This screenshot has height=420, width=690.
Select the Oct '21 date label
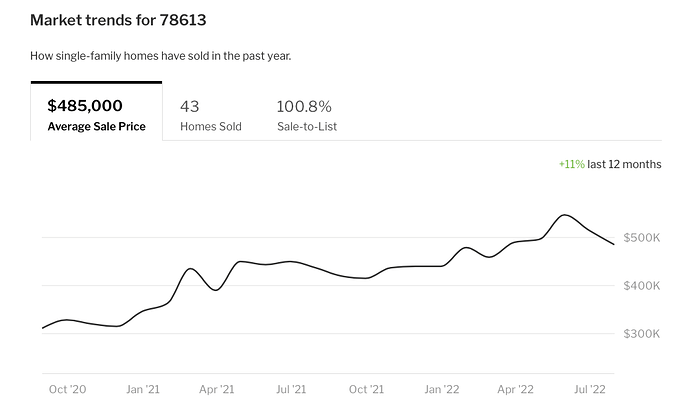coord(367,389)
